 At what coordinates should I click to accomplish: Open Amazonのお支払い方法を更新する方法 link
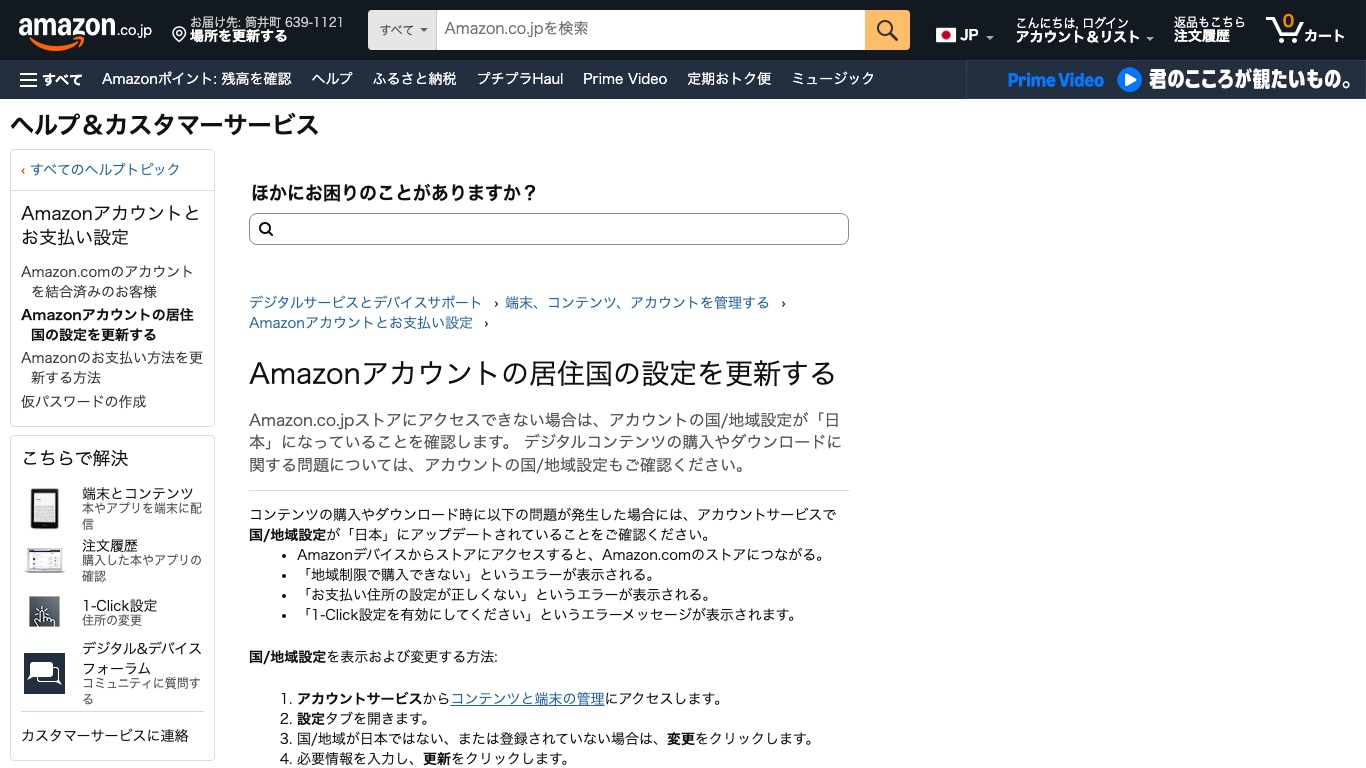[112, 368]
